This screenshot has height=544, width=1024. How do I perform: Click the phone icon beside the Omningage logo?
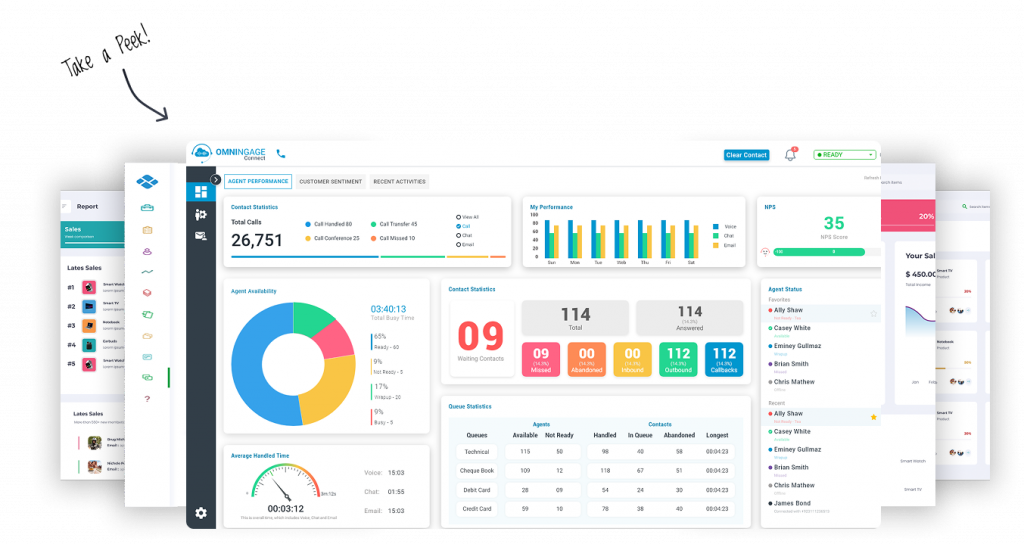tap(281, 154)
